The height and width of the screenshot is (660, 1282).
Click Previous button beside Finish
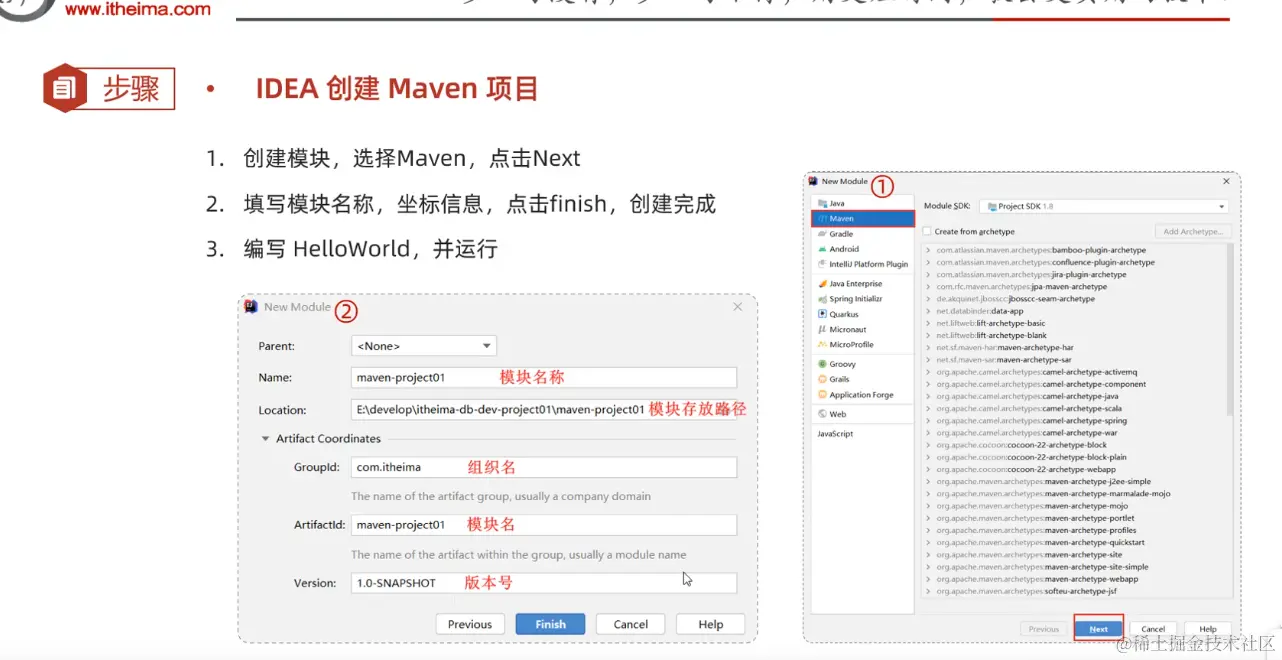tap(470, 624)
